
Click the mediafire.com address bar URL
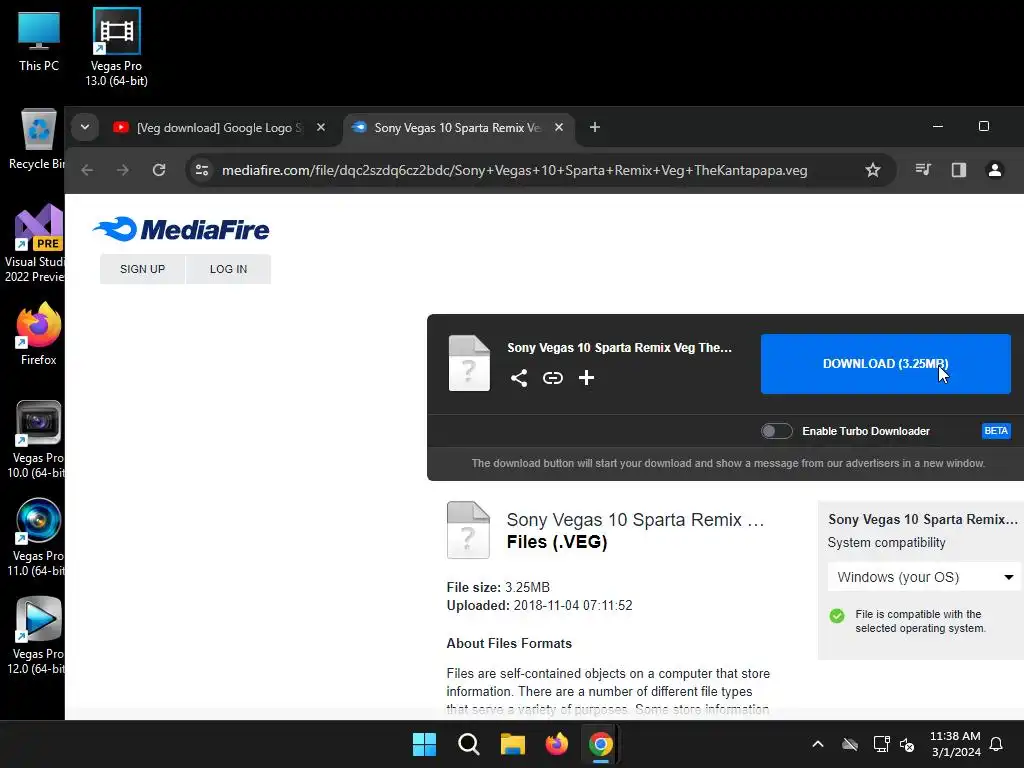(x=515, y=170)
